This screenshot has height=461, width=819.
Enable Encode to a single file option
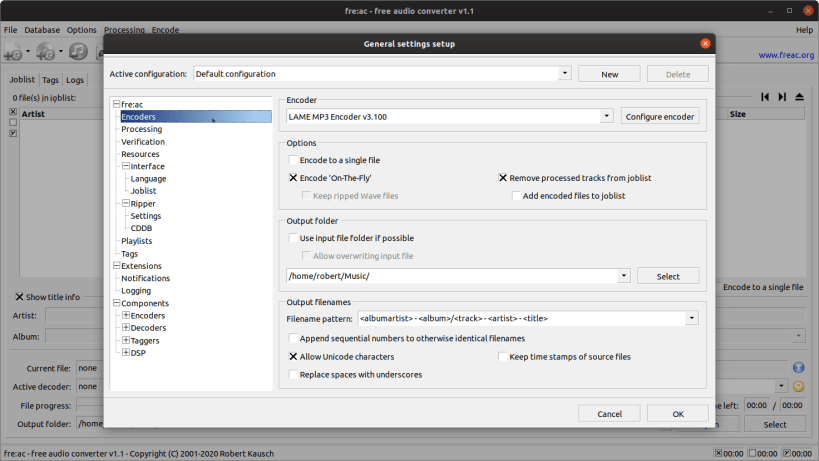coord(294,160)
